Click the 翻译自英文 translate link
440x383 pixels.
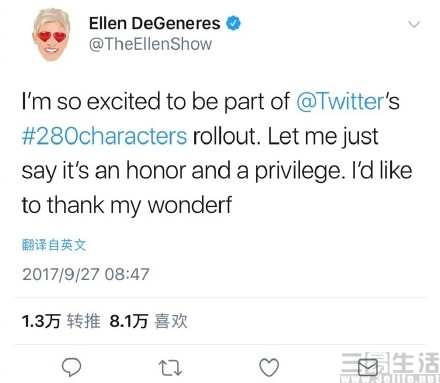click(54, 245)
